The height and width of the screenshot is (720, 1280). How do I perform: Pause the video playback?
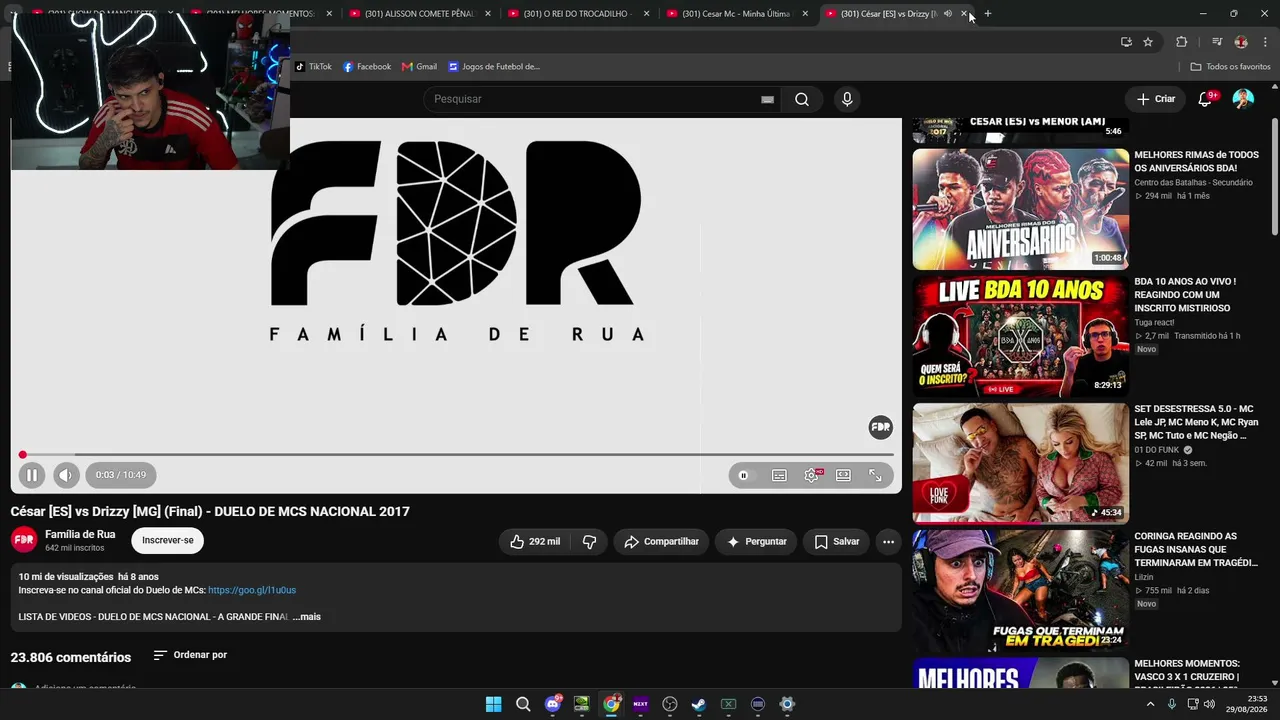pyautogui.click(x=31, y=475)
